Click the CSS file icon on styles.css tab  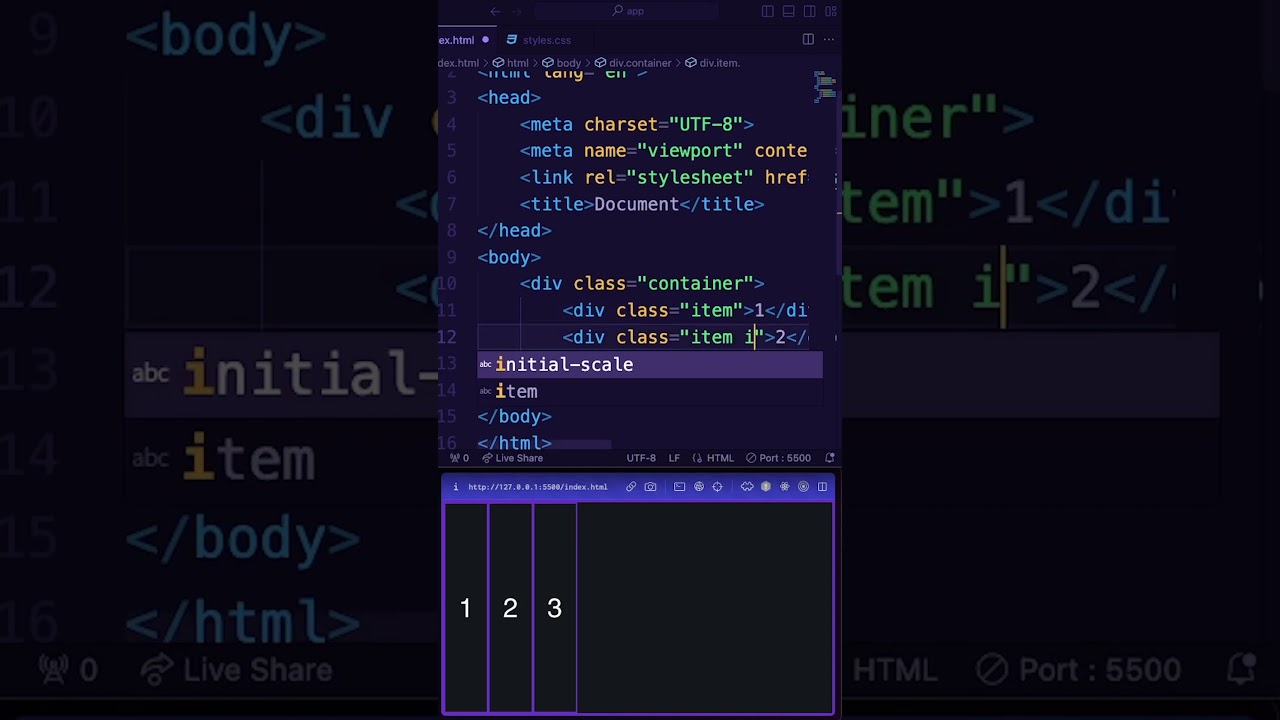pos(512,40)
